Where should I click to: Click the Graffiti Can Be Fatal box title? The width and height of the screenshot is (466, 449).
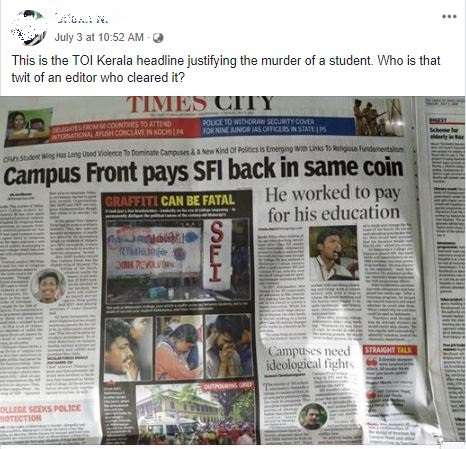(170, 201)
